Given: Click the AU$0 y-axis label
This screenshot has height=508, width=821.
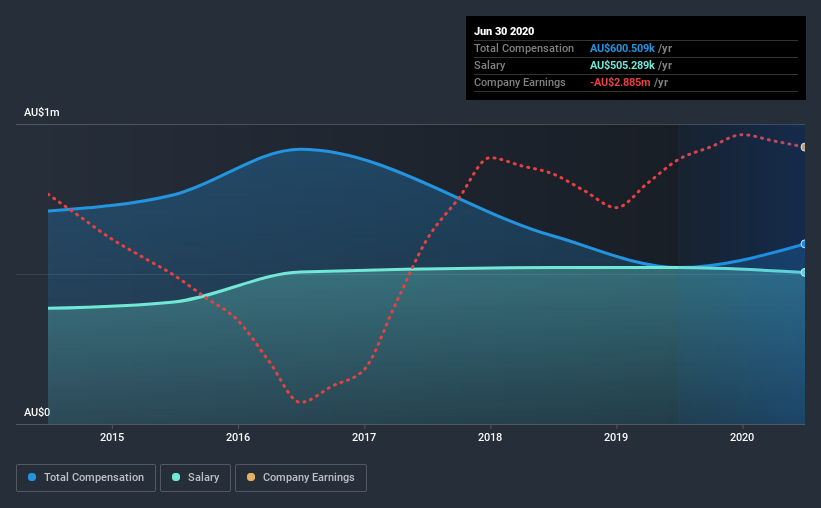Looking at the screenshot, I should (x=37, y=413).
